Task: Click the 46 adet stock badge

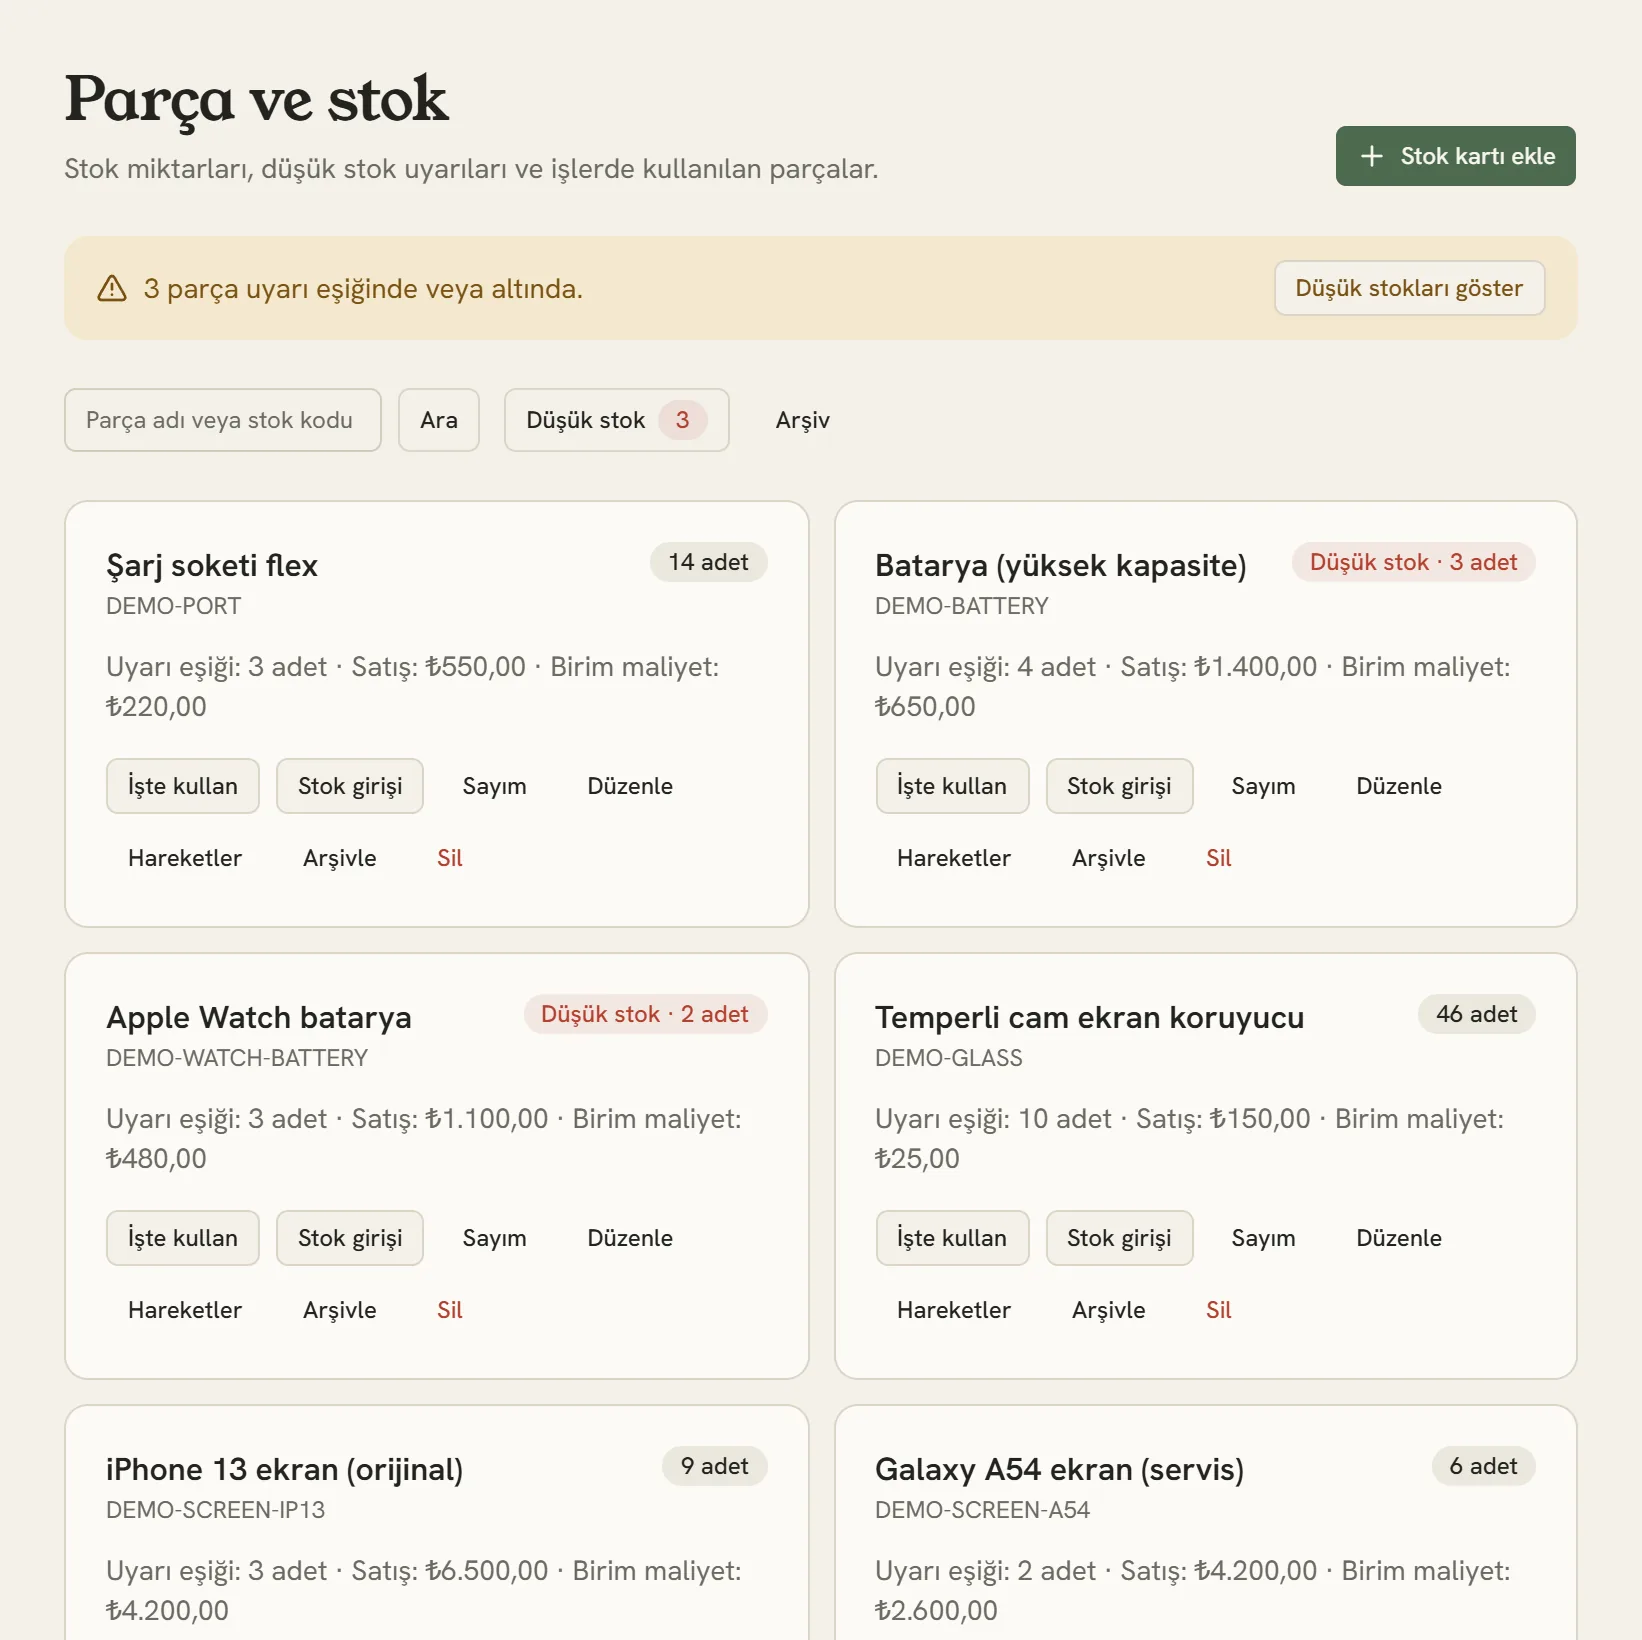Action: pos(1477,1014)
